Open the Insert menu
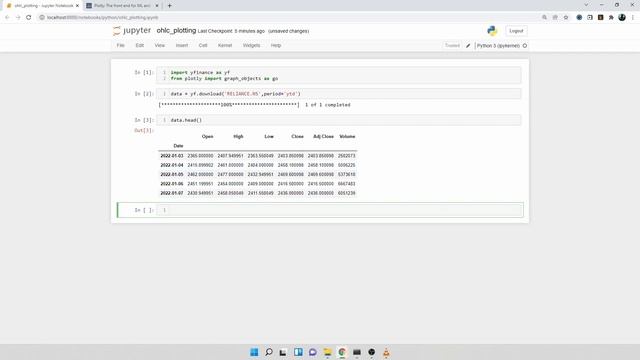The height and width of the screenshot is (360, 640). 182,45
